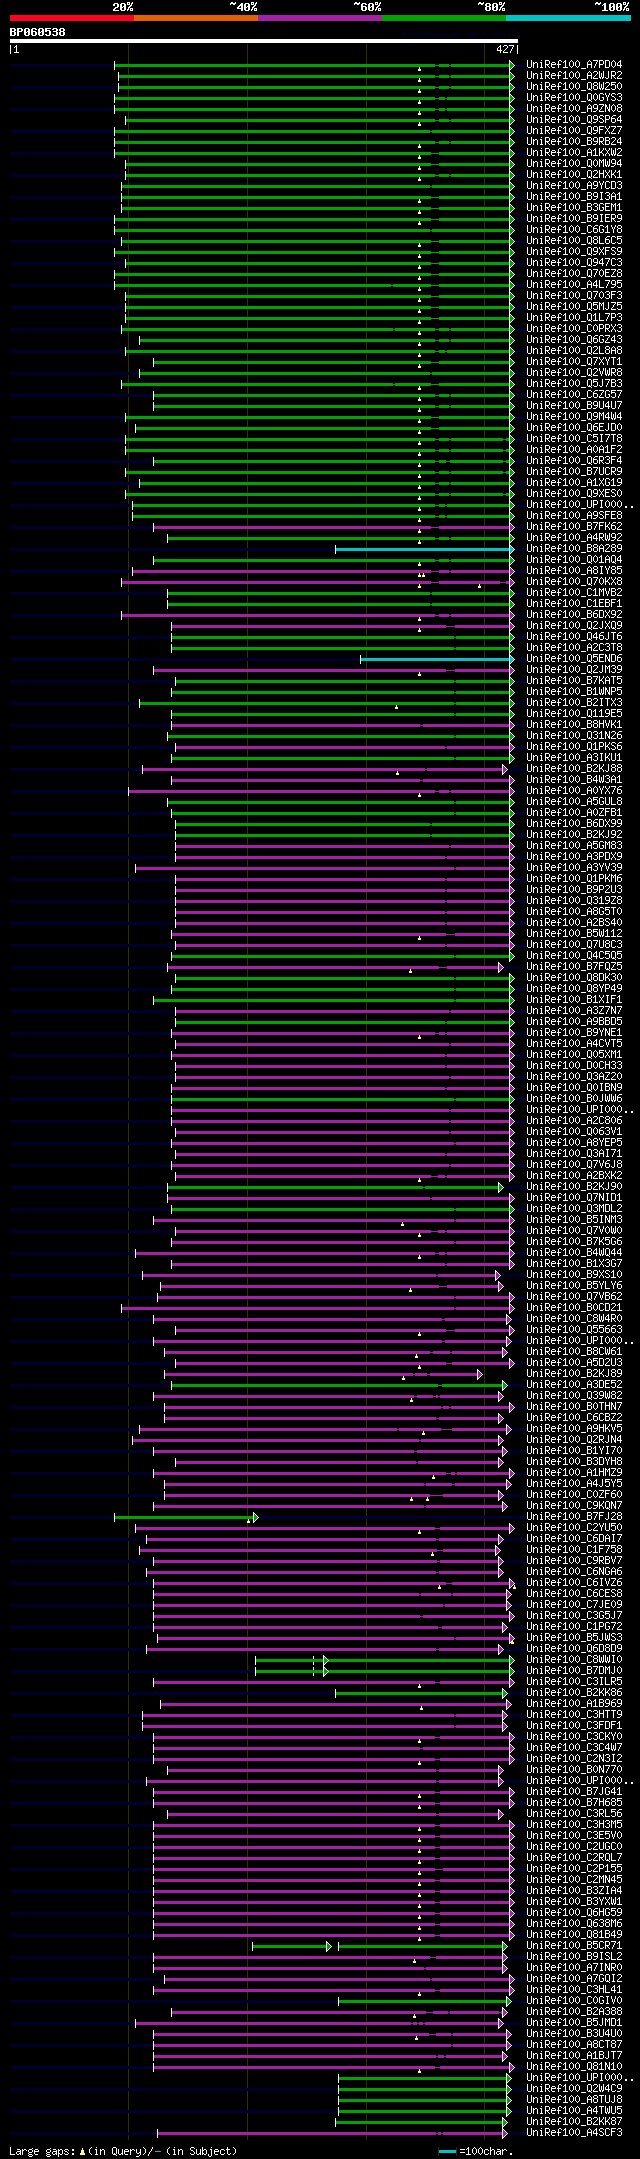Select the UniRef100_B0JWW6 label

[574, 1099]
